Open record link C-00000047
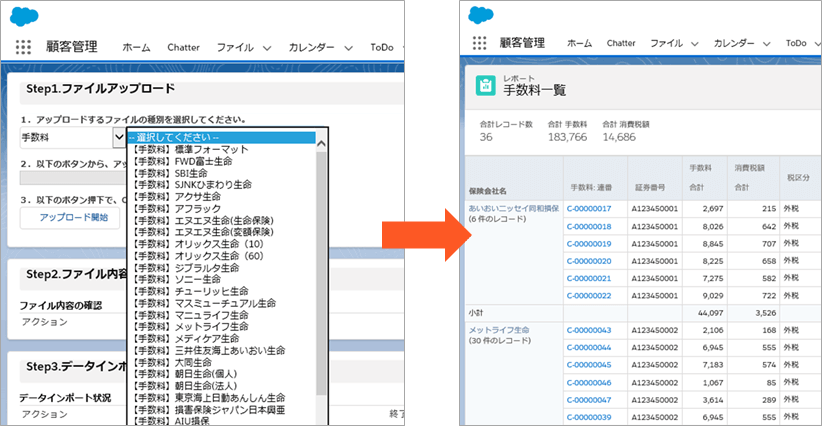 (589, 400)
